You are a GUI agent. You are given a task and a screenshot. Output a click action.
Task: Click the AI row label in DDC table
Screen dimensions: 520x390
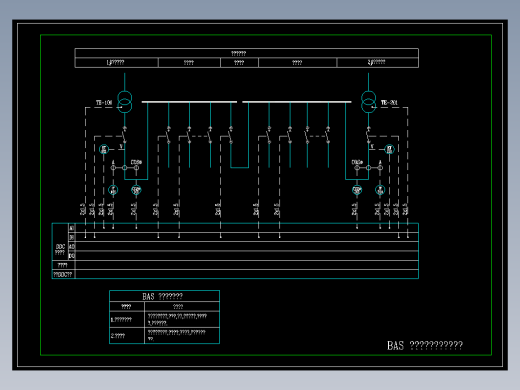click(72, 228)
